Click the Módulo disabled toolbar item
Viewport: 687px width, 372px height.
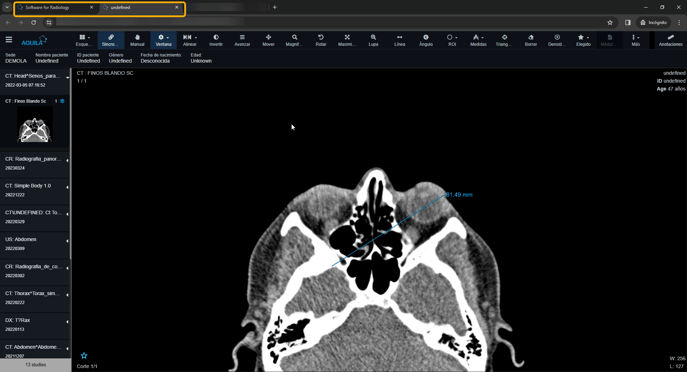point(609,40)
